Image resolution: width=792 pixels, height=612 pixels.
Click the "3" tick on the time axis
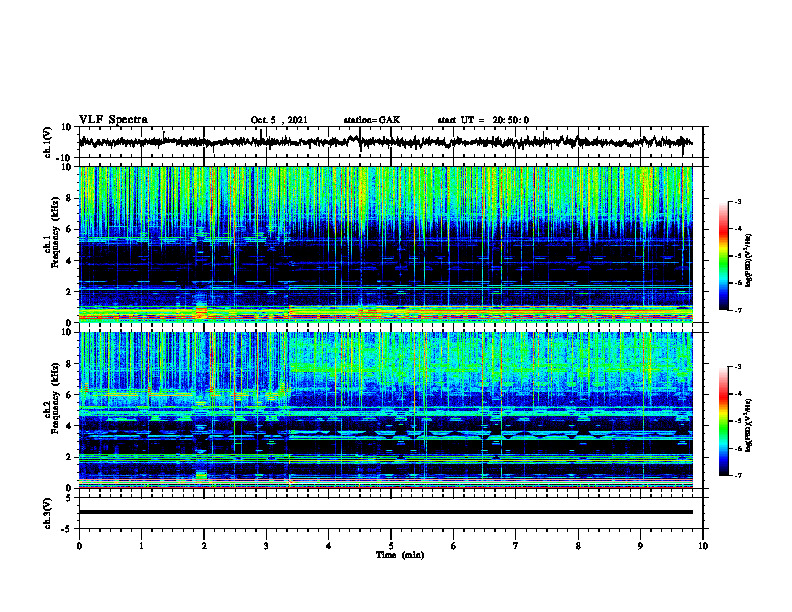pos(266,546)
